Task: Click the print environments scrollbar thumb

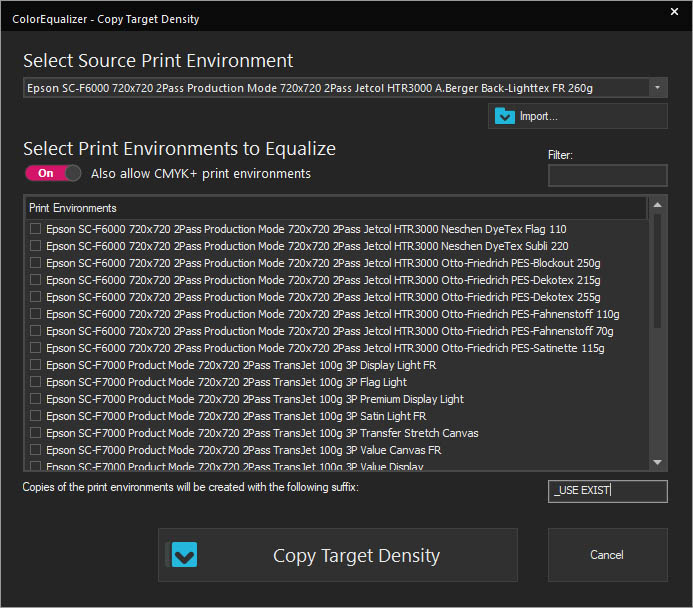Action: click(657, 271)
